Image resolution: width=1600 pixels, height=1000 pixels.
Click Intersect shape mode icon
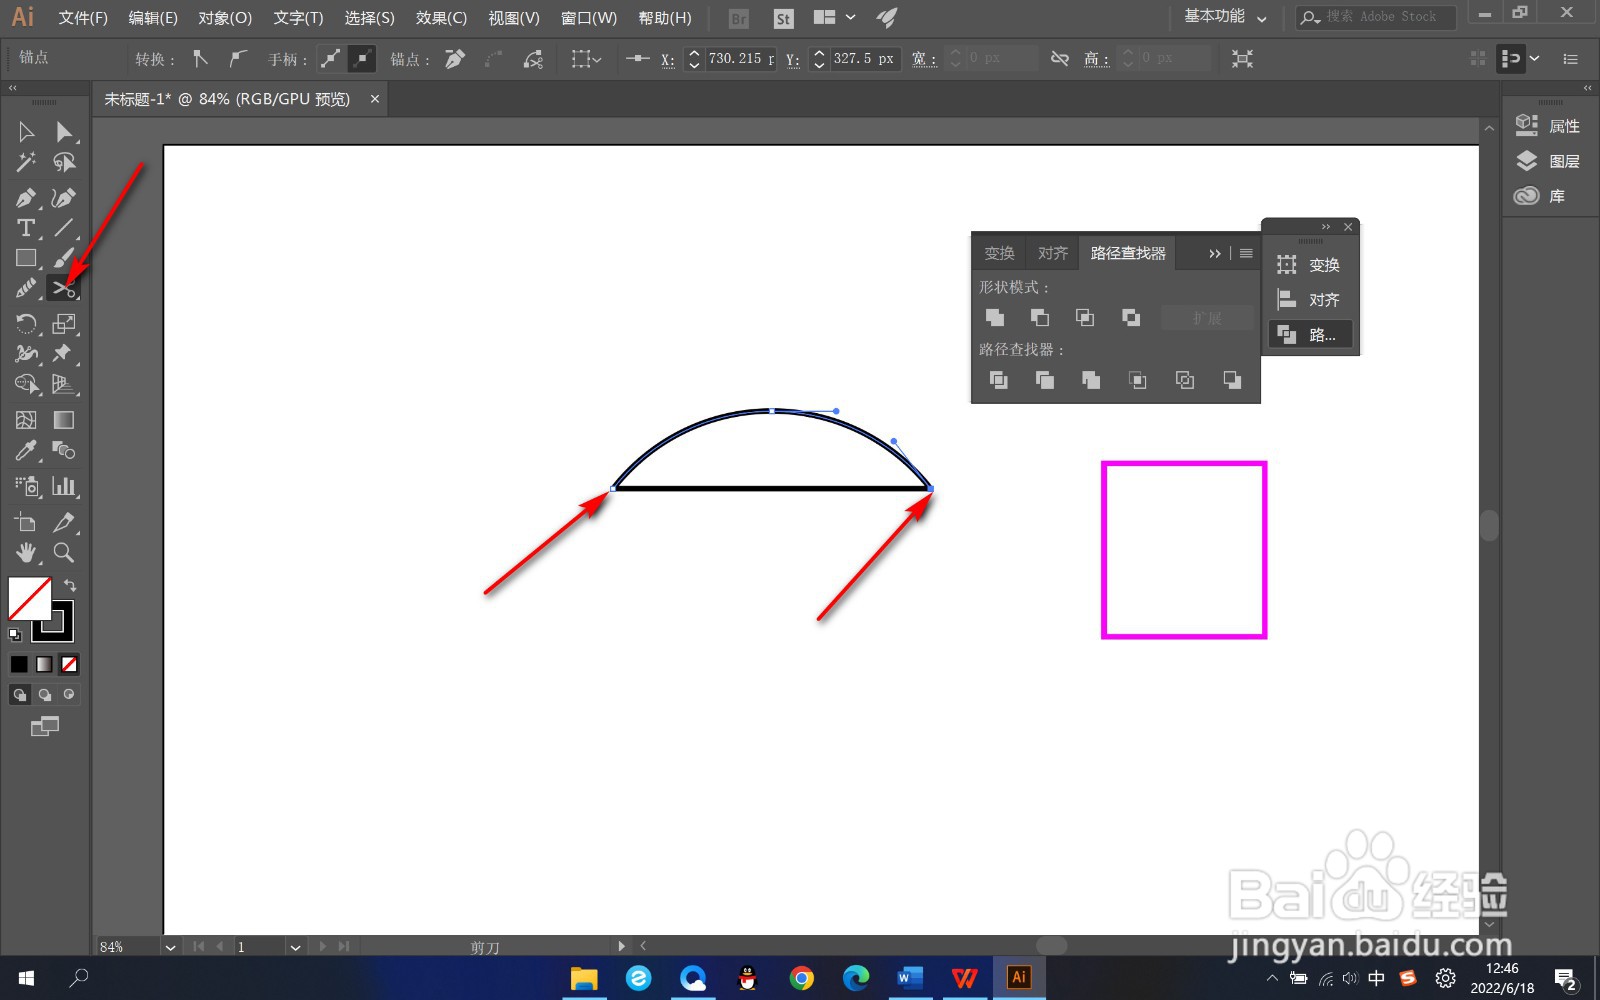point(1085,318)
